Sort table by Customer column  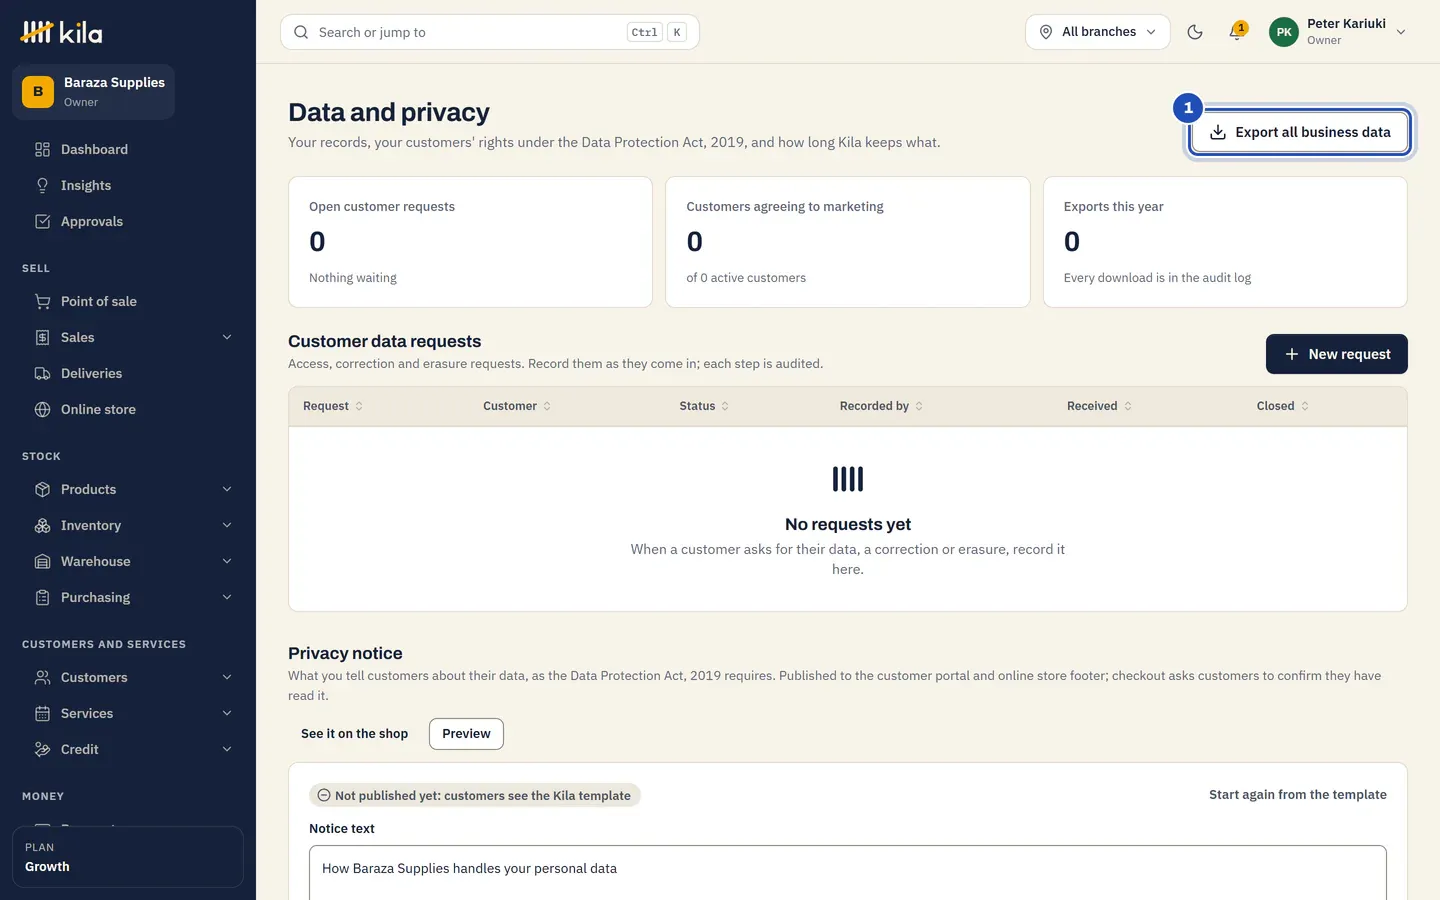[x=517, y=406]
